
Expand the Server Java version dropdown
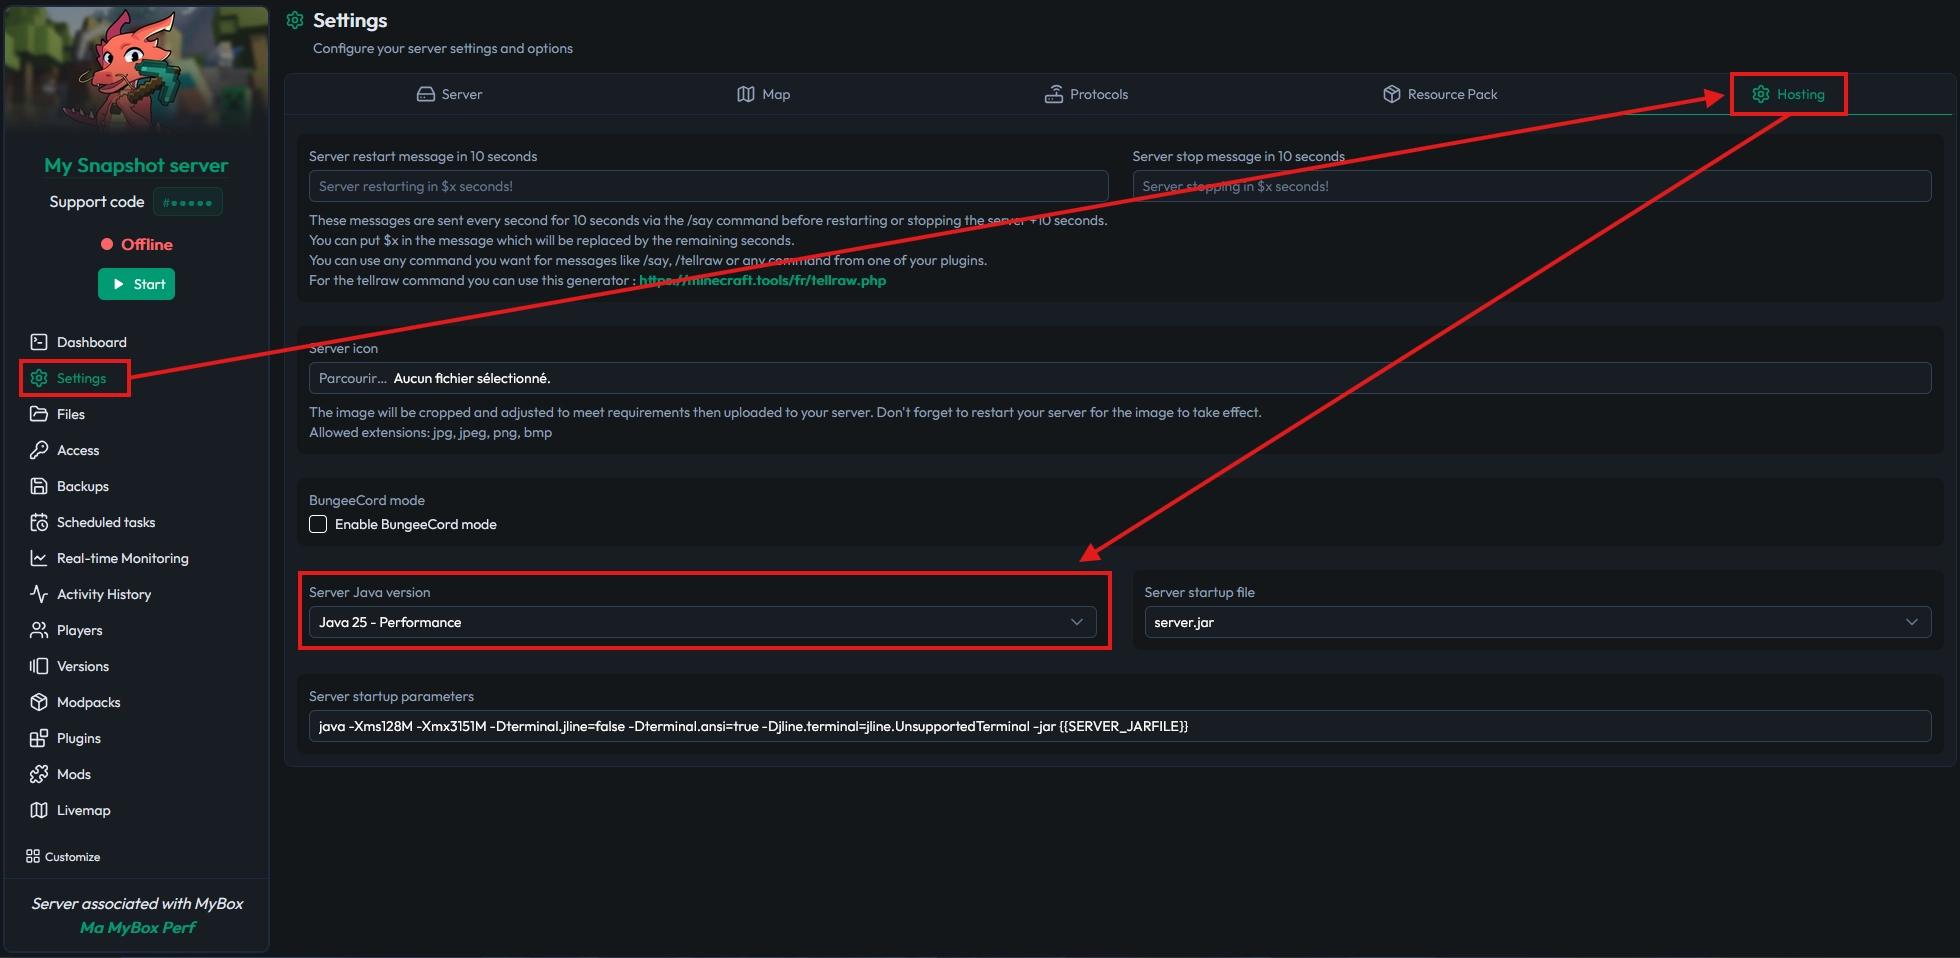(703, 622)
